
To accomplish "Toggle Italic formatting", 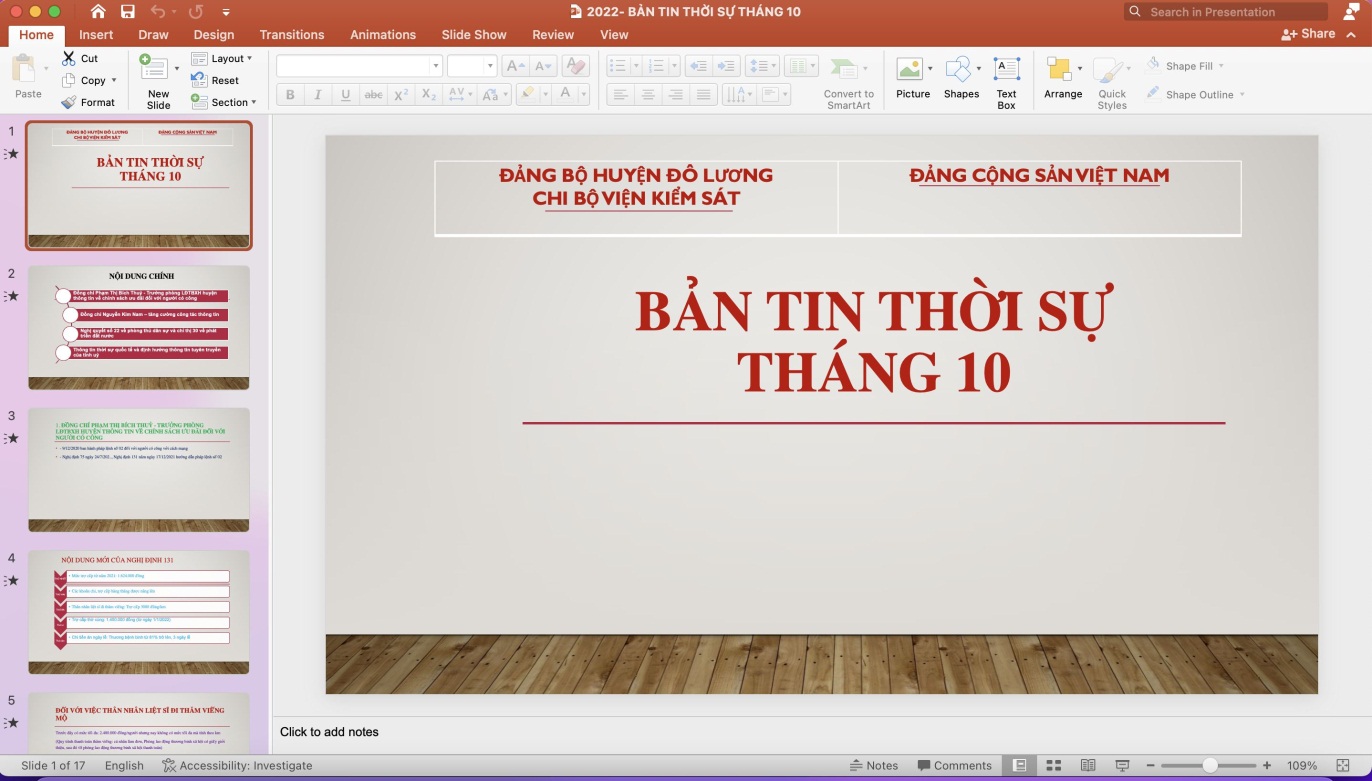I will pyautogui.click(x=318, y=95).
